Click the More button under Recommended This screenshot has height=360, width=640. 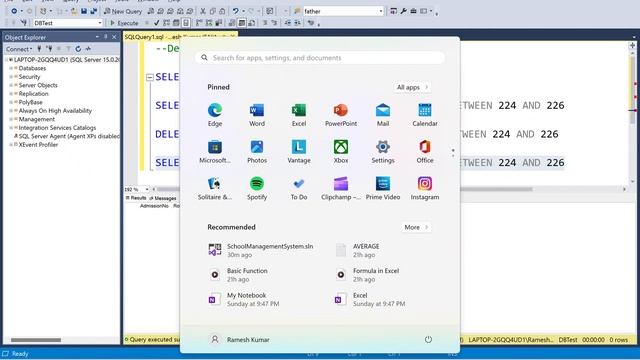pos(416,227)
